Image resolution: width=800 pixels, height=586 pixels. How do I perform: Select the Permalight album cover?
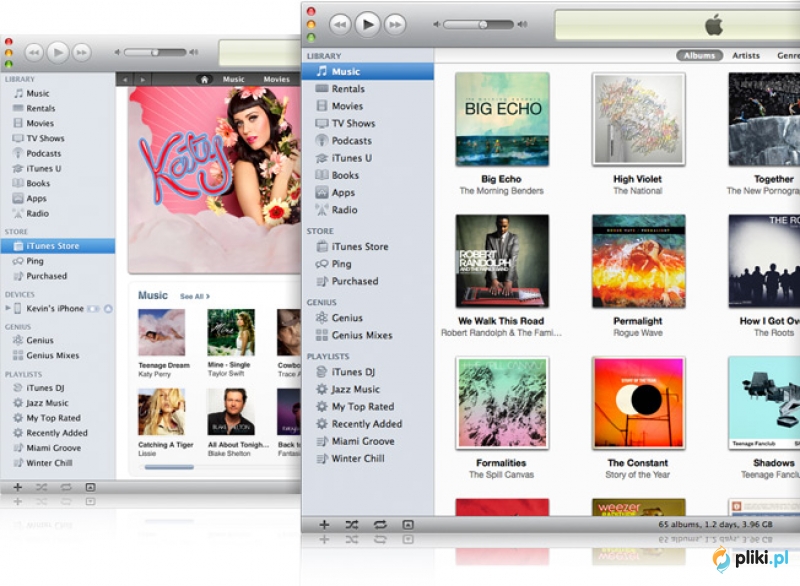pos(638,261)
